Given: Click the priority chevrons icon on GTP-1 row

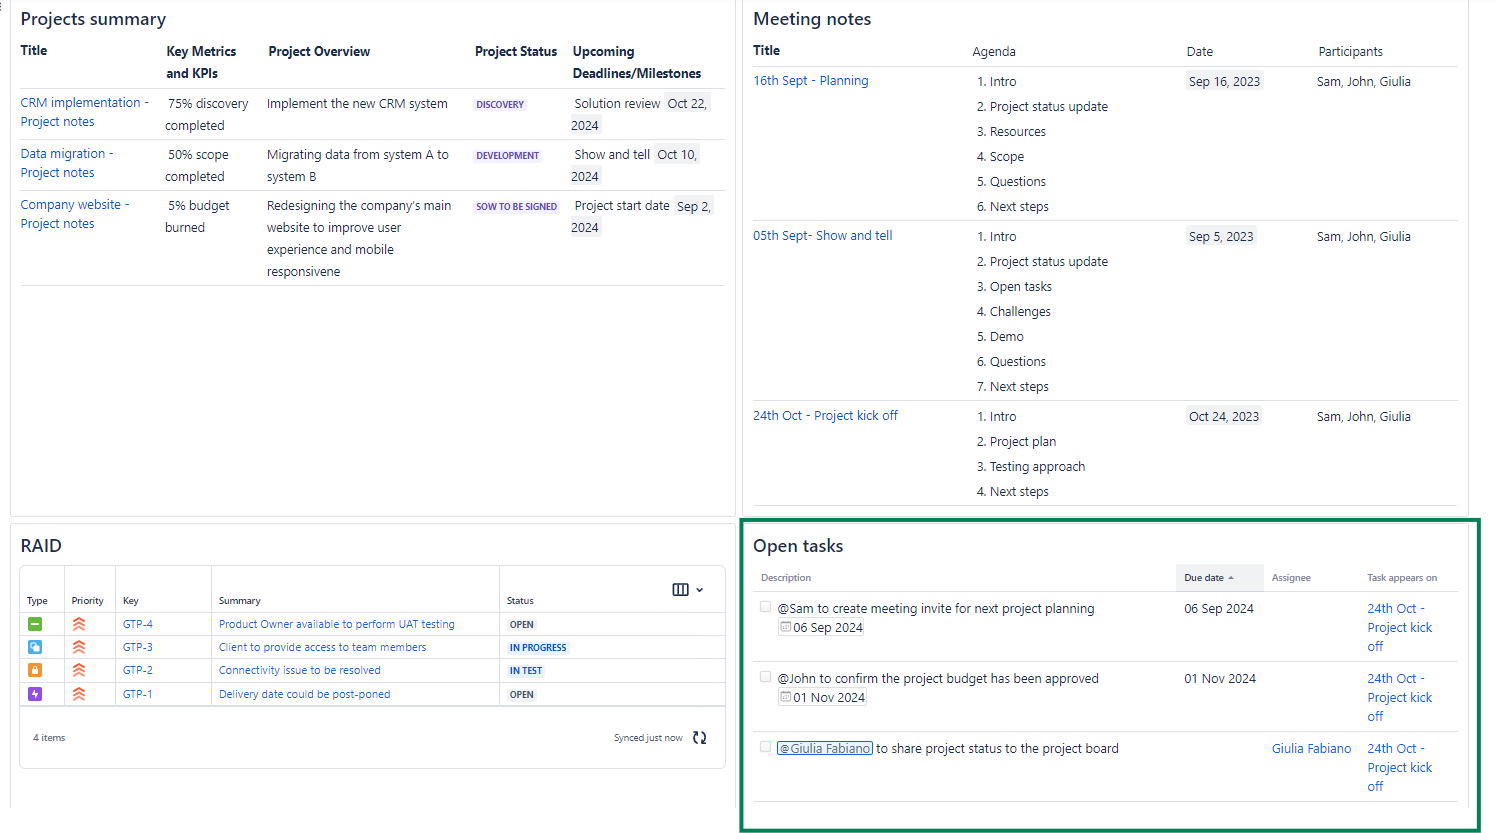Looking at the screenshot, I should click(x=78, y=694).
